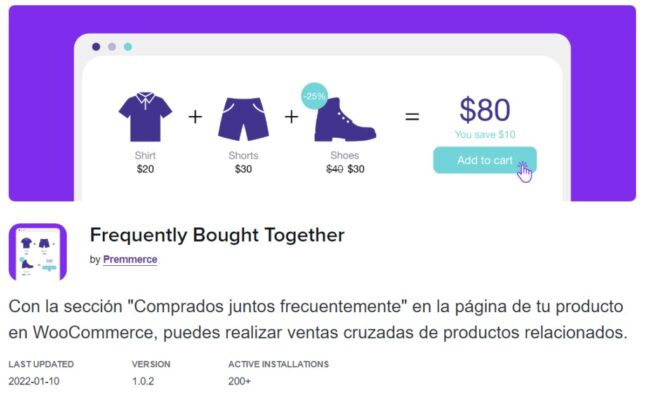Click the shirt icon in the banner
Screen dimensions: 650x401
(145, 117)
